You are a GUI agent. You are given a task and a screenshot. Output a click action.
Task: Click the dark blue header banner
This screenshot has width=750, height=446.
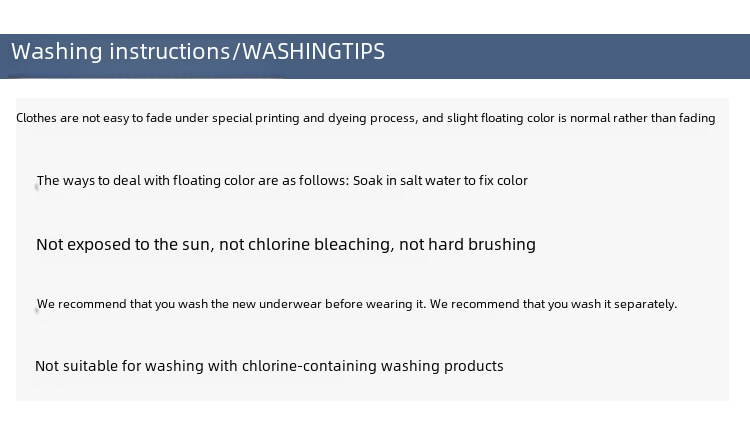[x=375, y=56]
